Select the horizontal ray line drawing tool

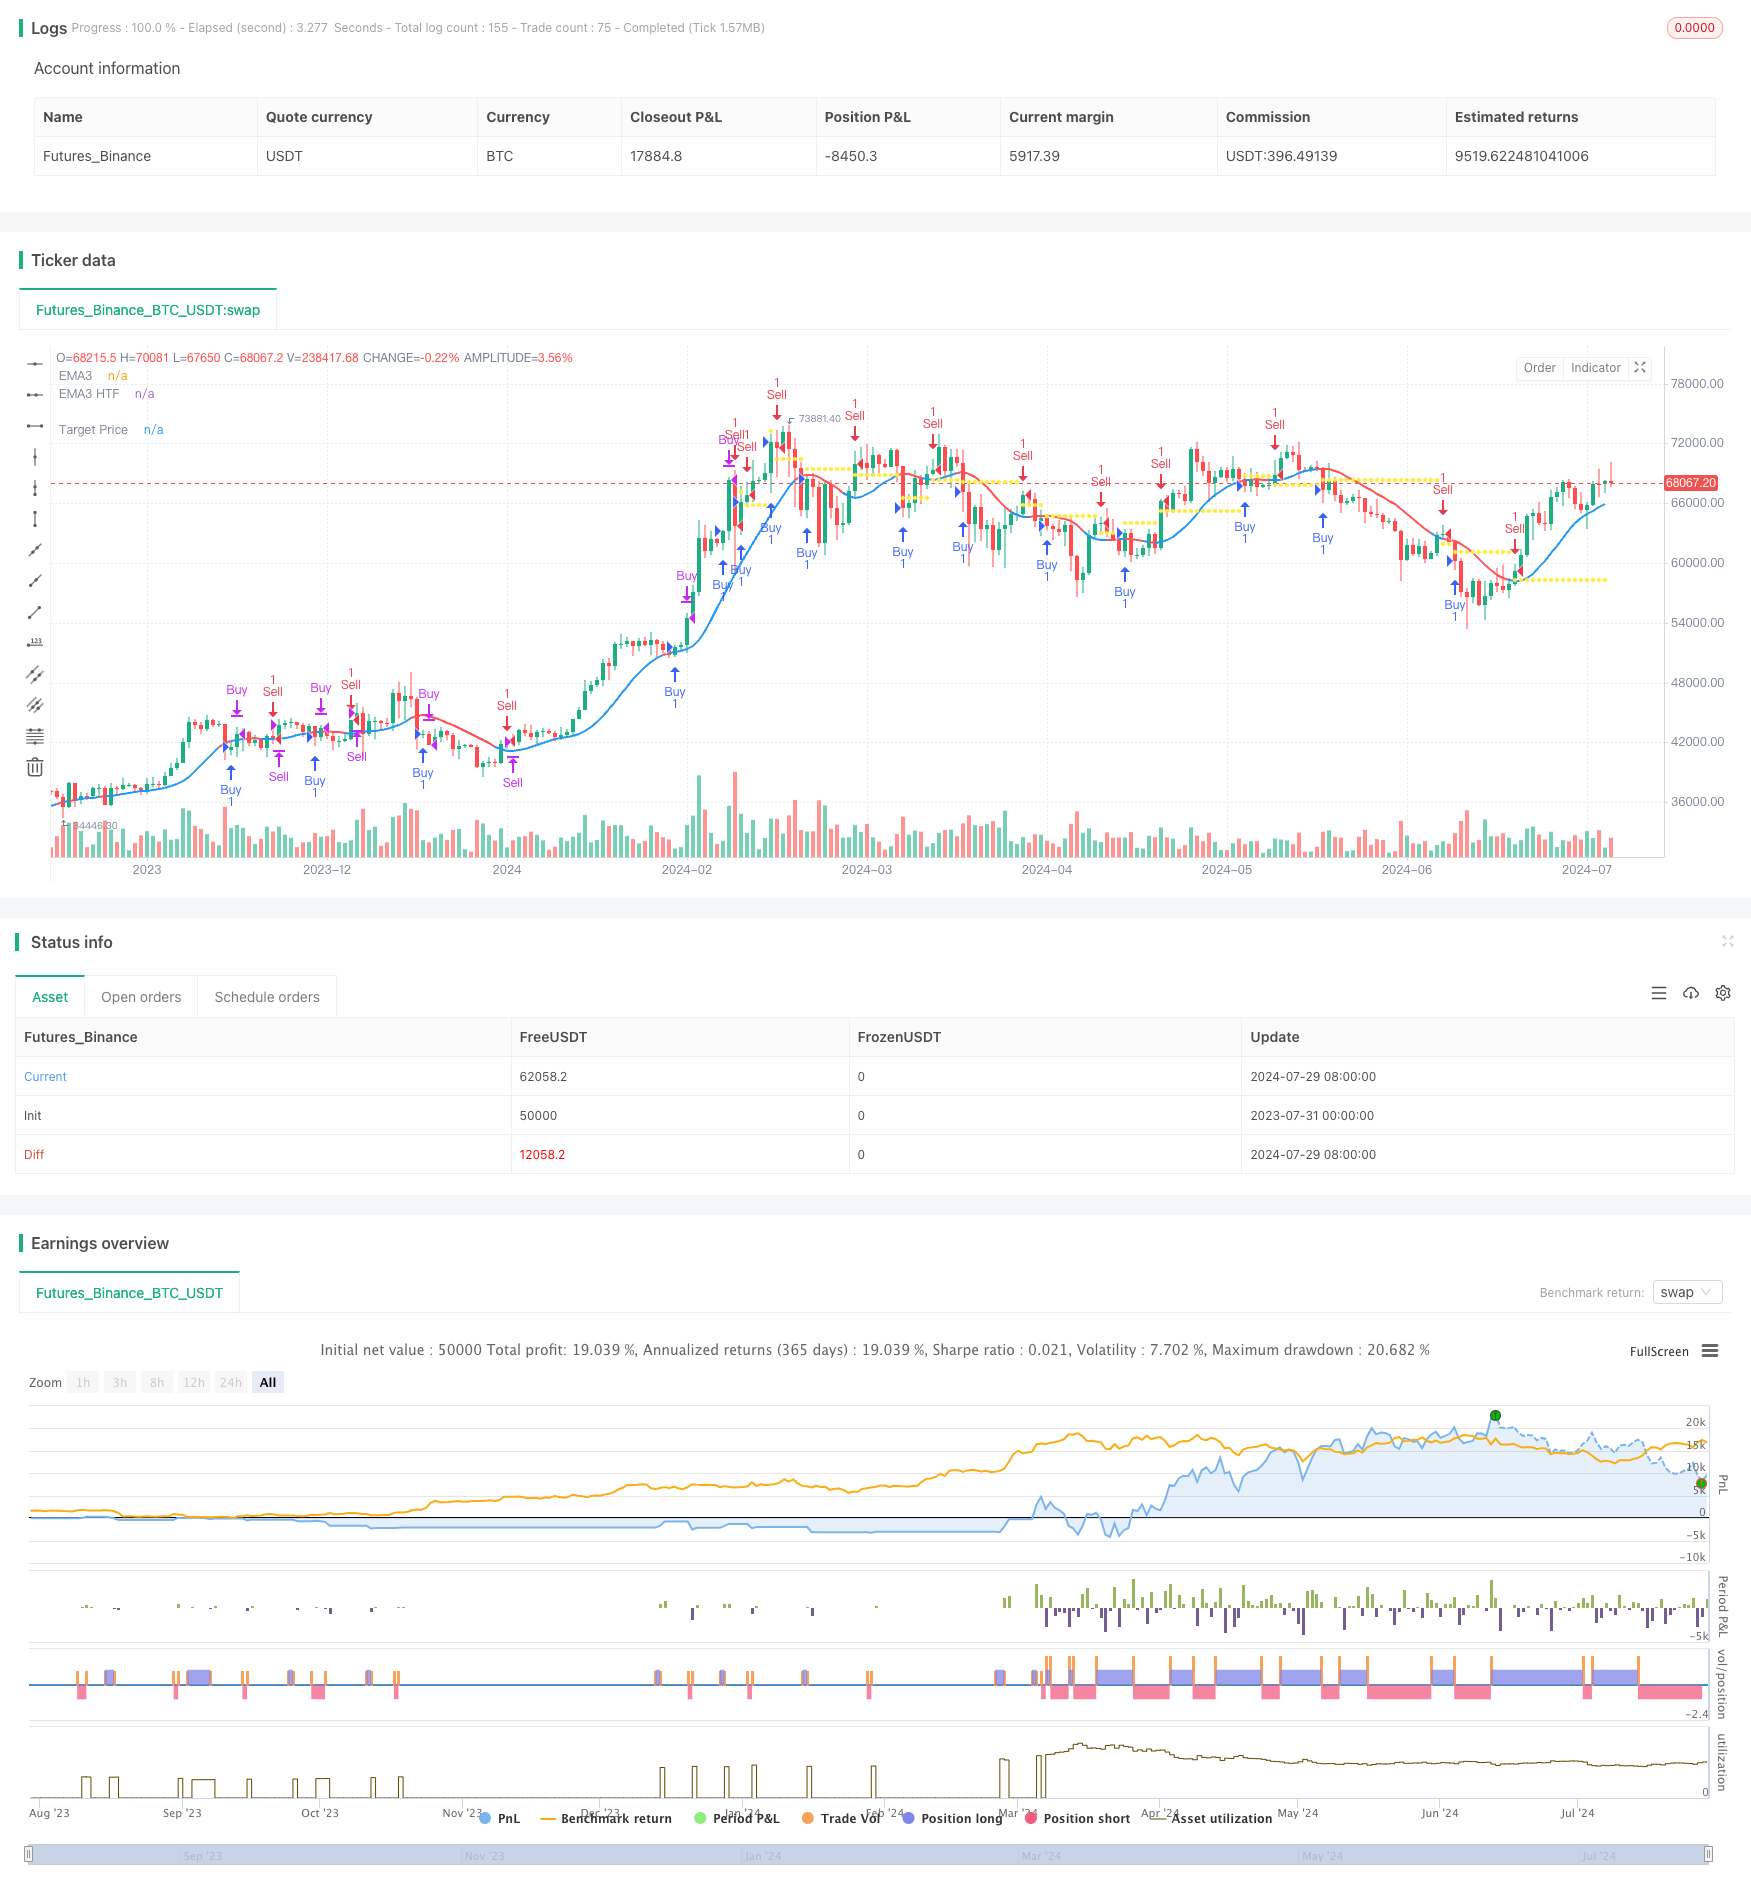click(35, 395)
